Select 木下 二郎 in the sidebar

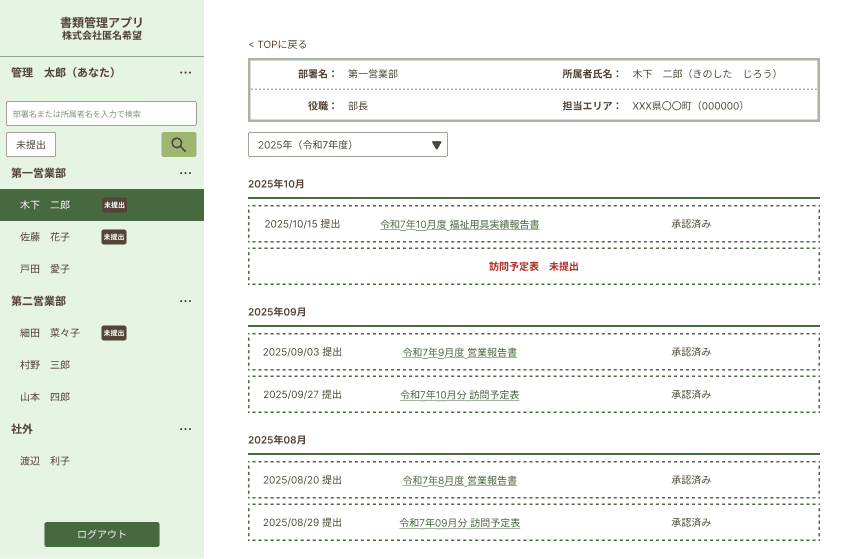pyautogui.click(x=46, y=205)
